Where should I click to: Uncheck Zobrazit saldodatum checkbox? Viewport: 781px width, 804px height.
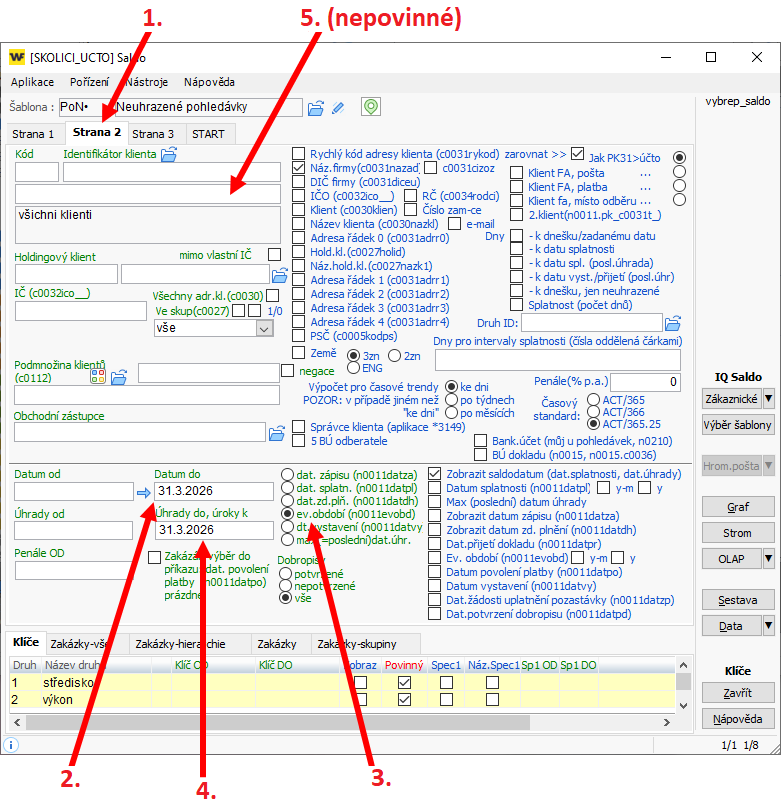[434, 473]
